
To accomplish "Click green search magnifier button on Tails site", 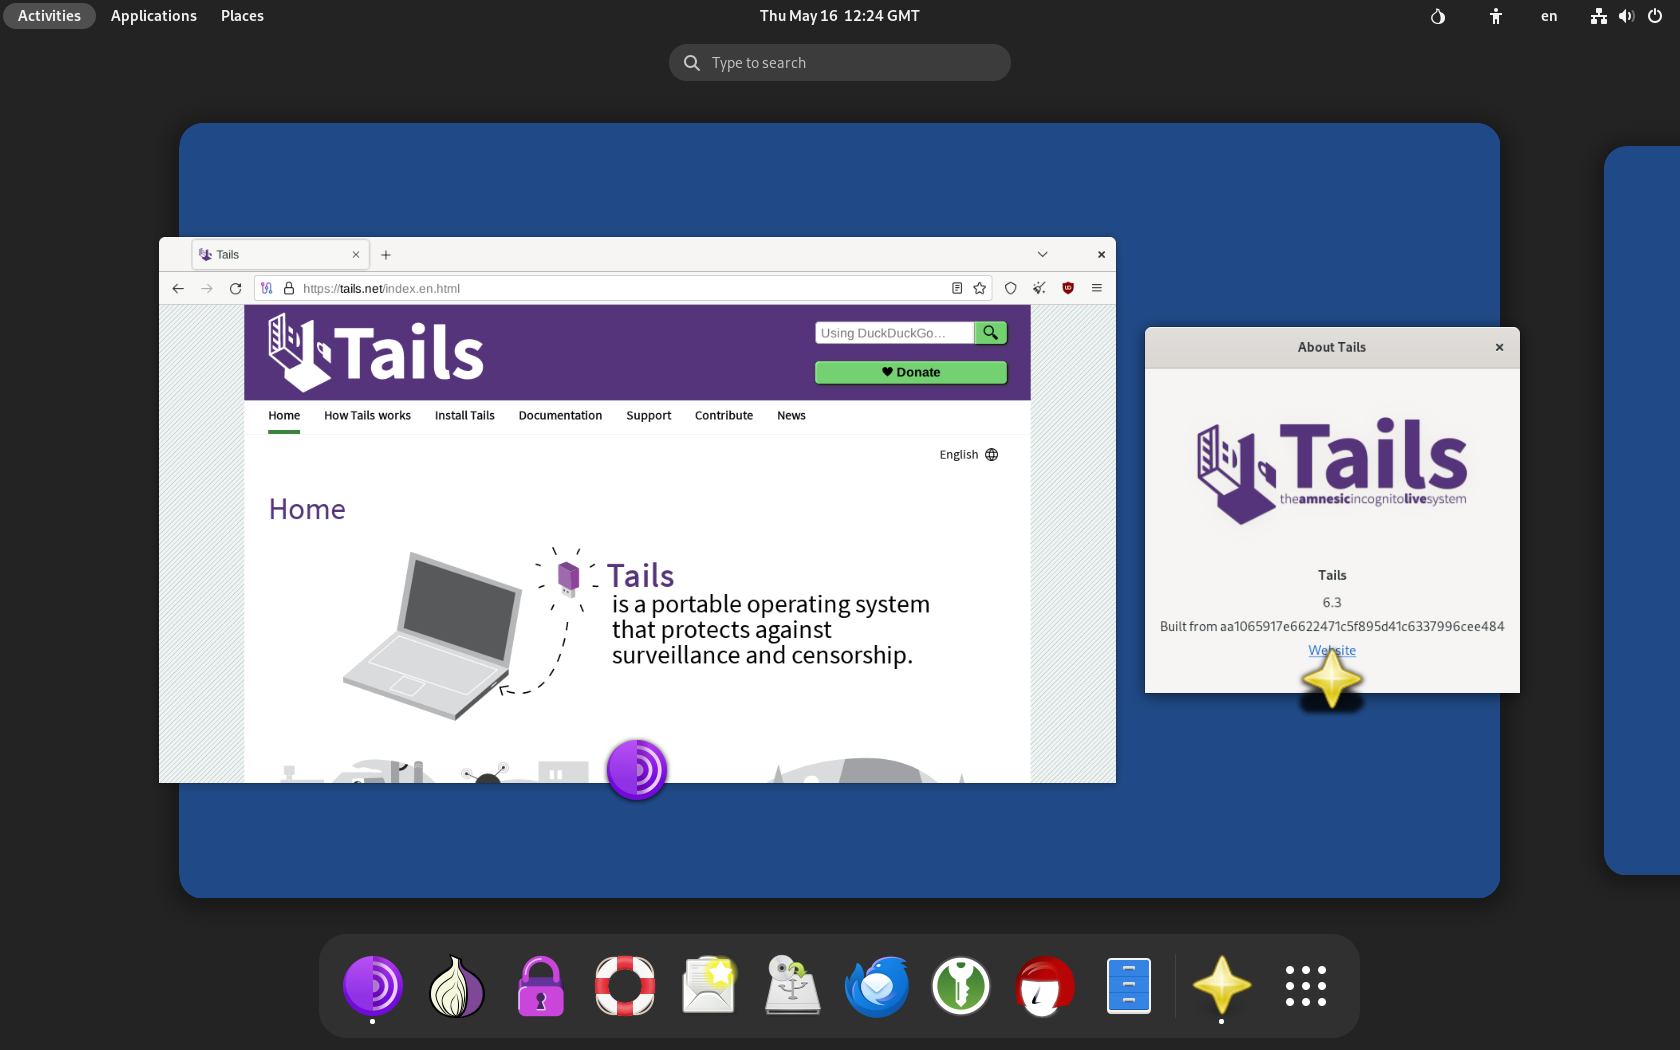I will point(990,333).
